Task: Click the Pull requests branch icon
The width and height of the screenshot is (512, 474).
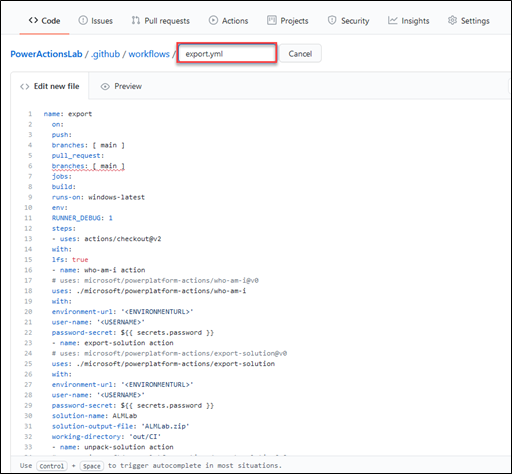Action: pos(136,20)
